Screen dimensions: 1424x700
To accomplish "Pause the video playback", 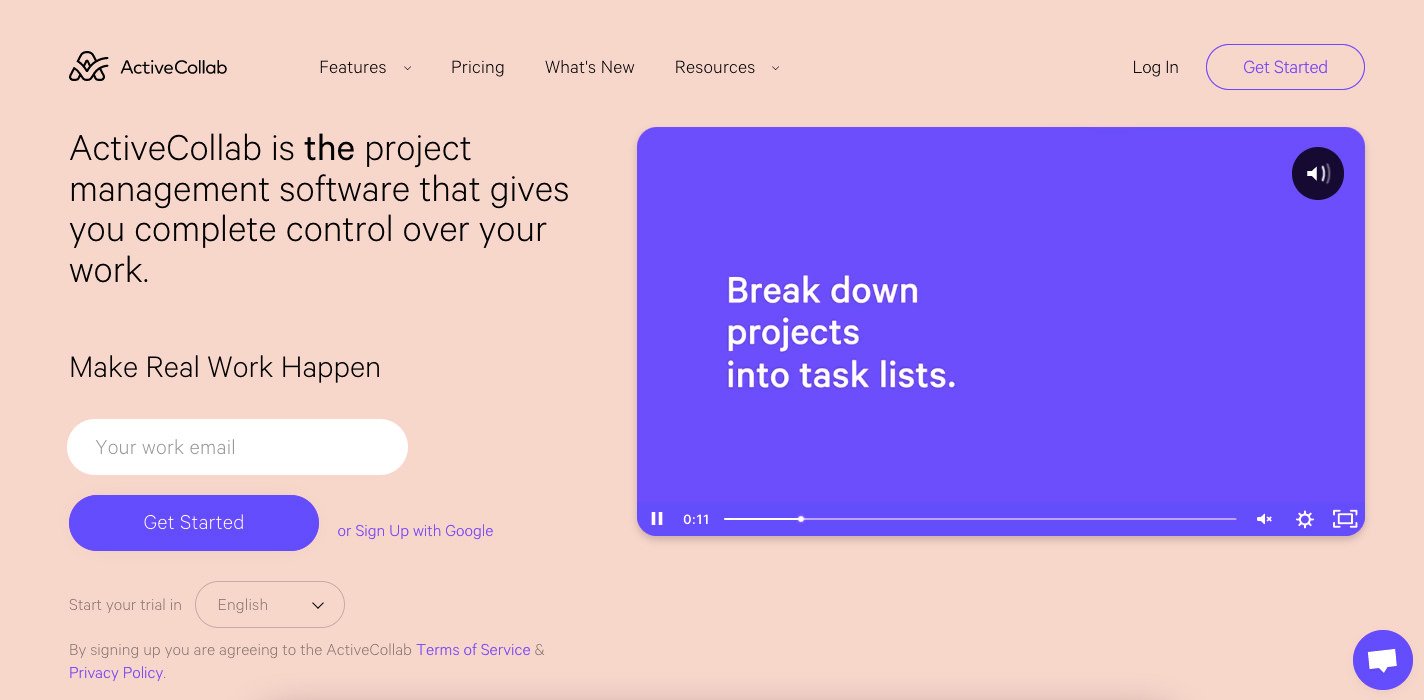I will coord(657,519).
